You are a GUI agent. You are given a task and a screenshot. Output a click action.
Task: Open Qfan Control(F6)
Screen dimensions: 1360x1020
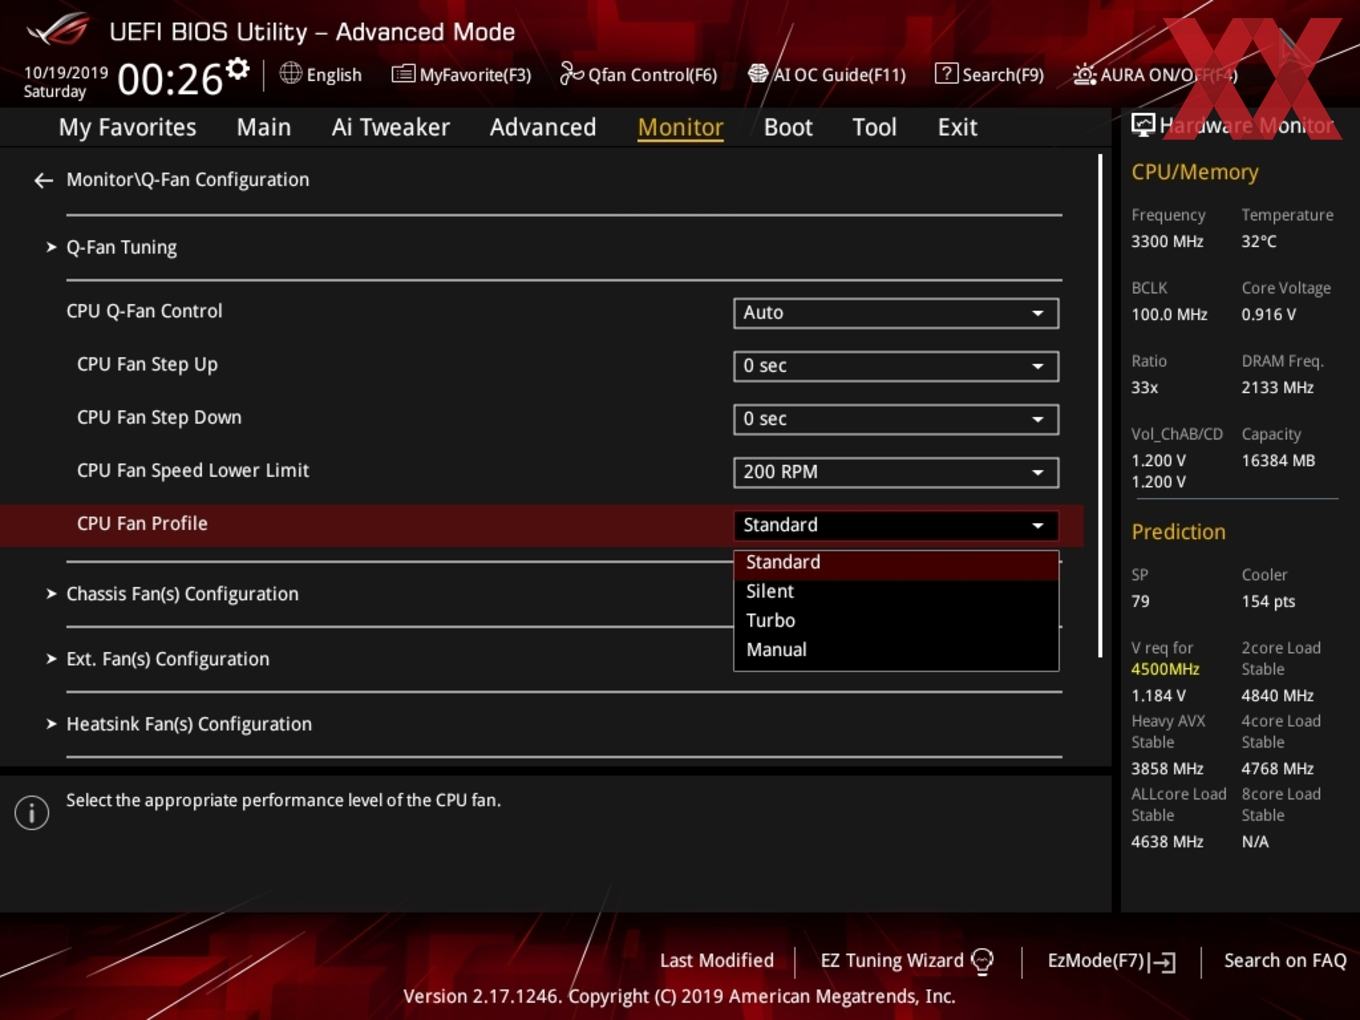pyautogui.click(x=638, y=74)
